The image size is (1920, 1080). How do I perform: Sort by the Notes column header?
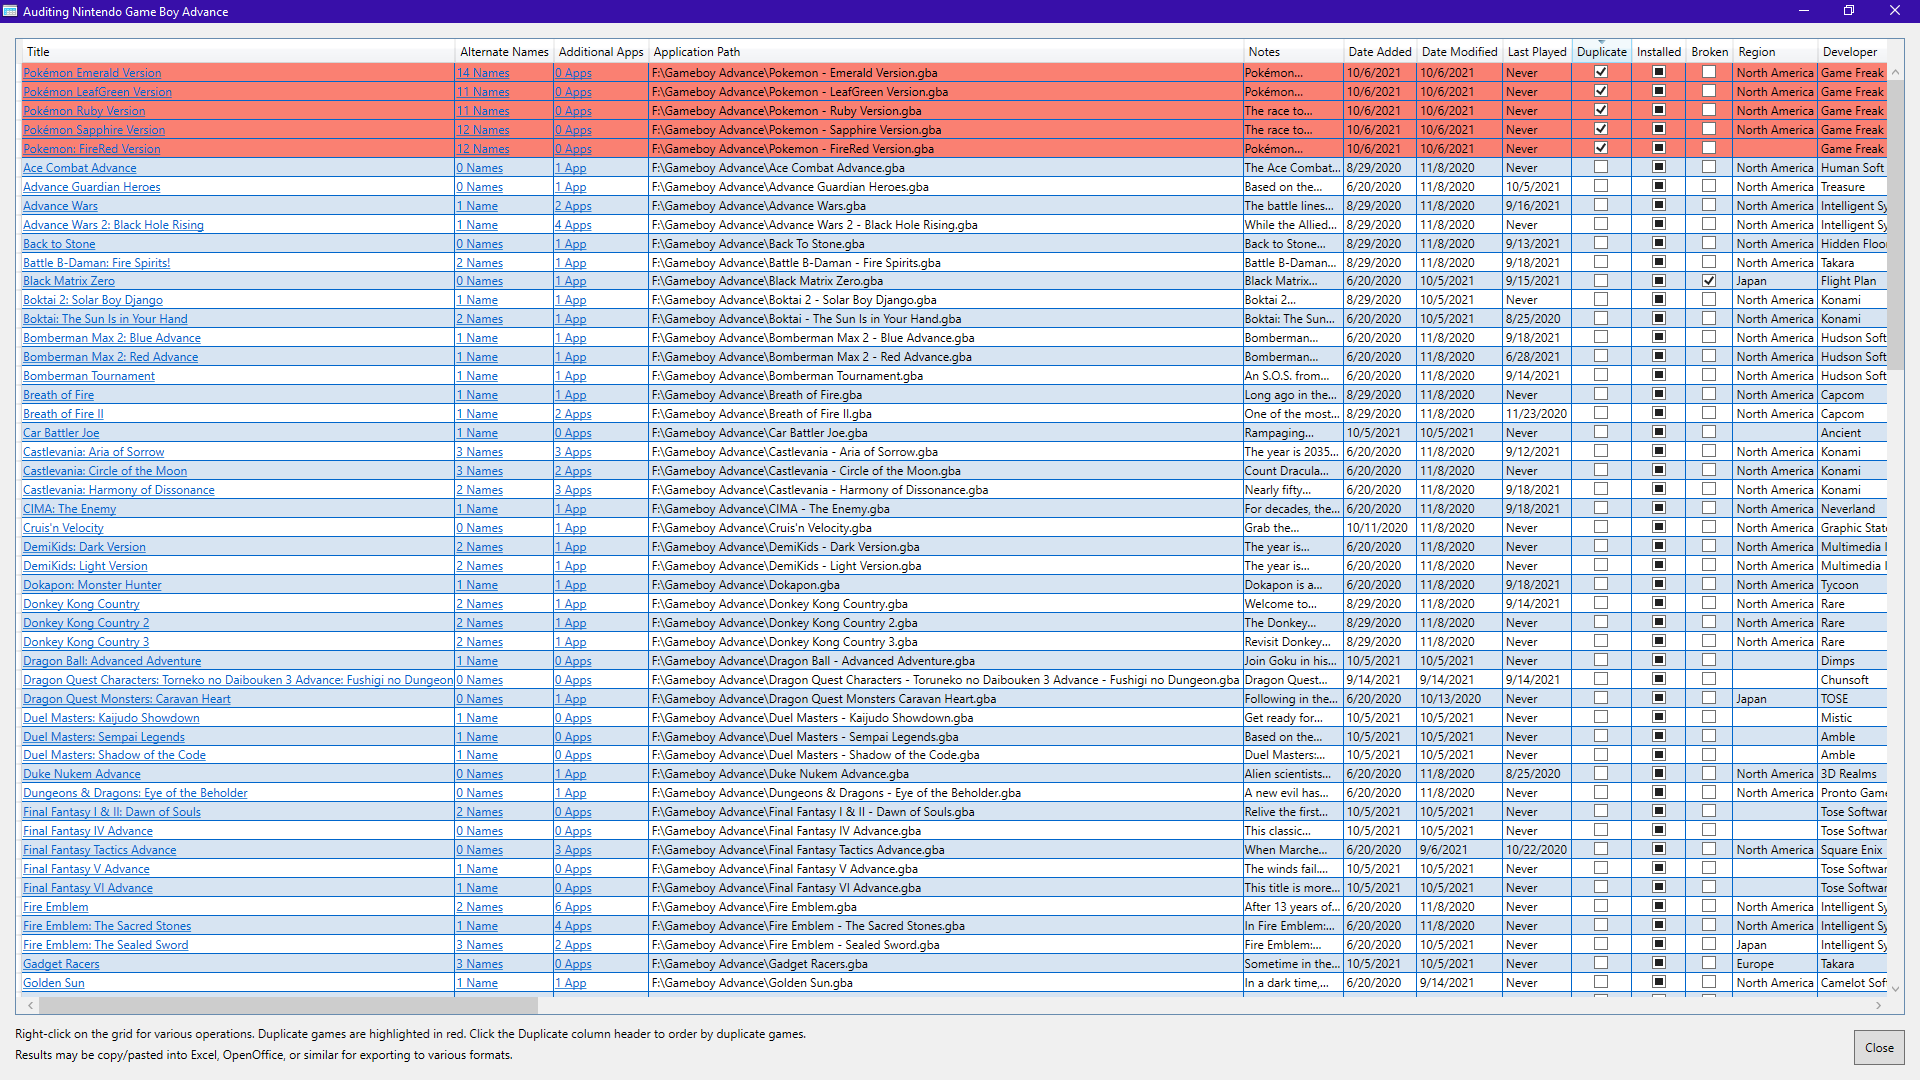point(1292,52)
